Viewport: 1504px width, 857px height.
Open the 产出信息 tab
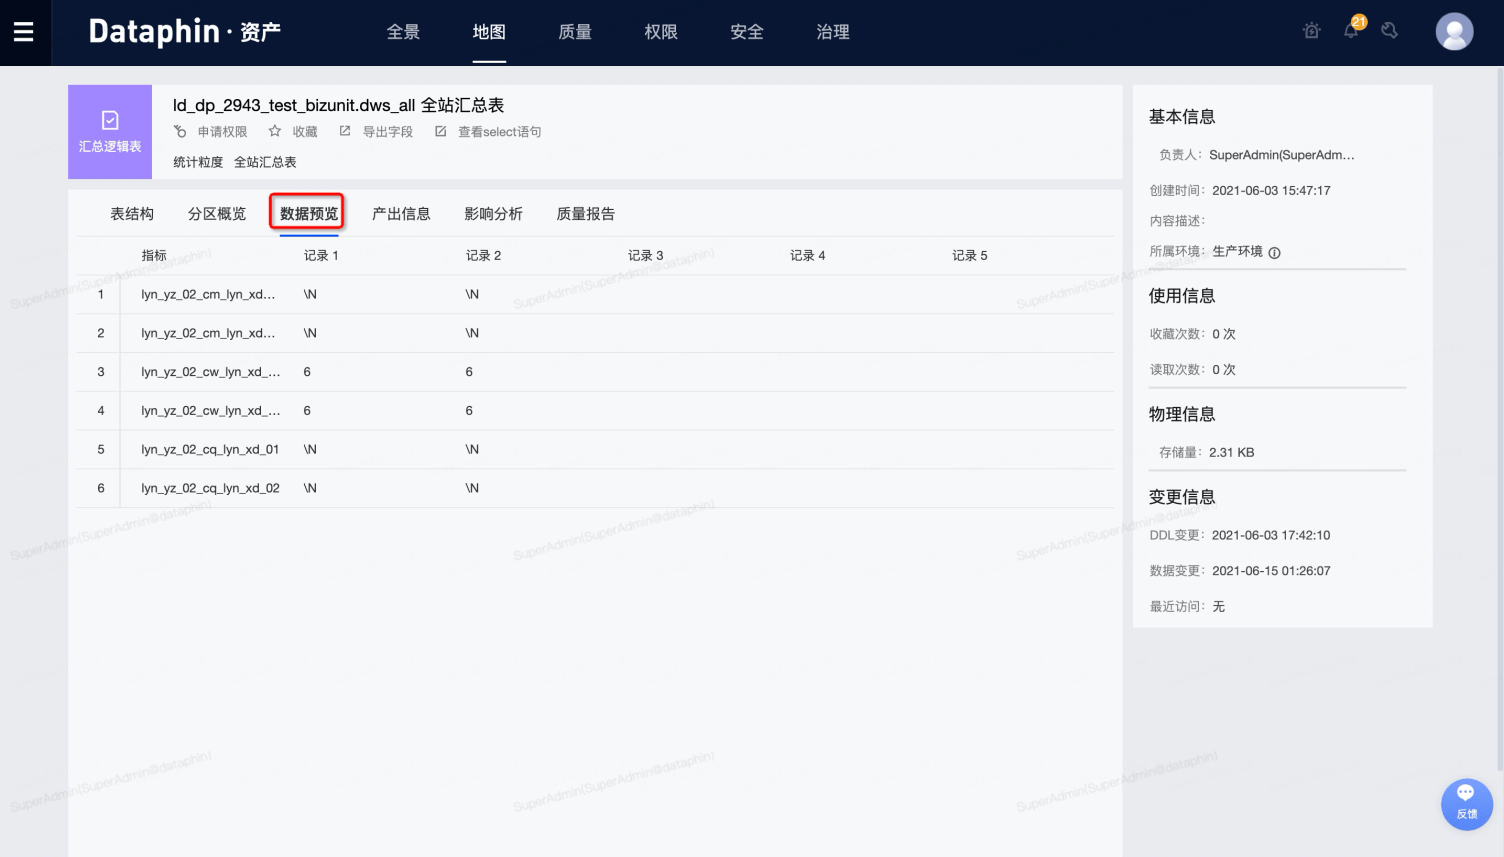click(401, 214)
